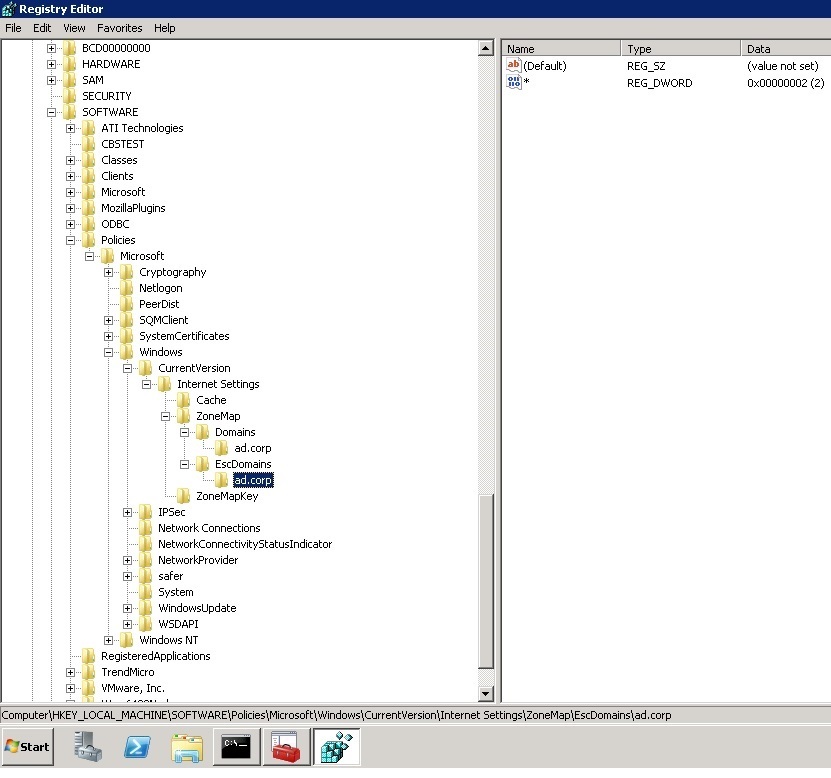Open PowerShell from the taskbar

[136, 747]
